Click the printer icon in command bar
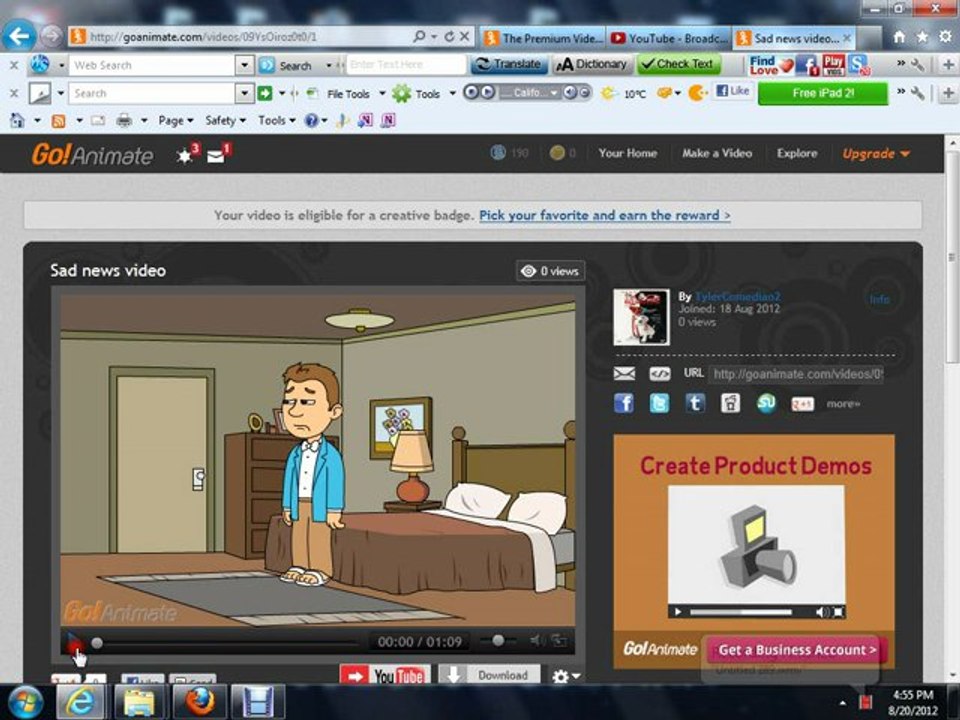Image resolution: width=960 pixels, height=720 pixels. click(124, 121)
